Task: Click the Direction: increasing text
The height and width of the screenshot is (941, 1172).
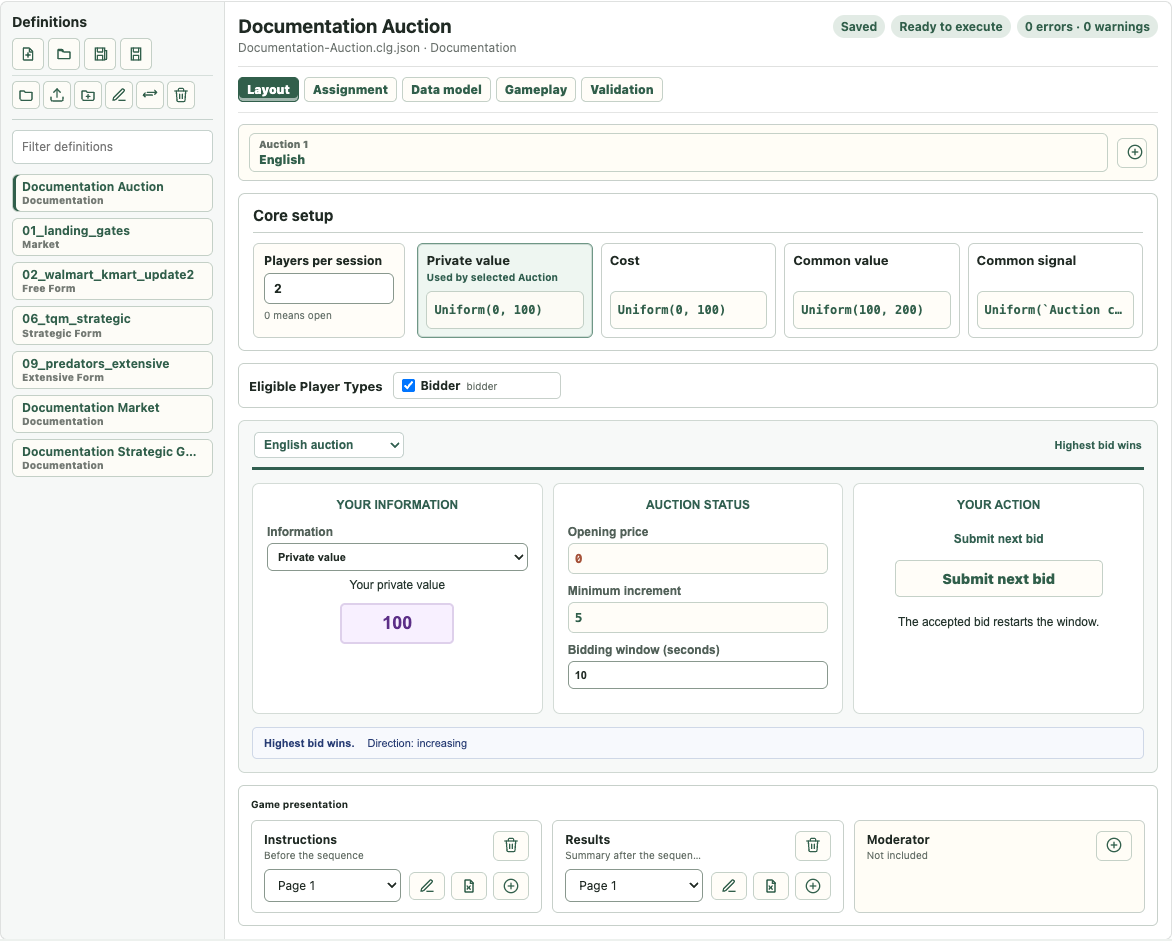Action: point(417,744)
